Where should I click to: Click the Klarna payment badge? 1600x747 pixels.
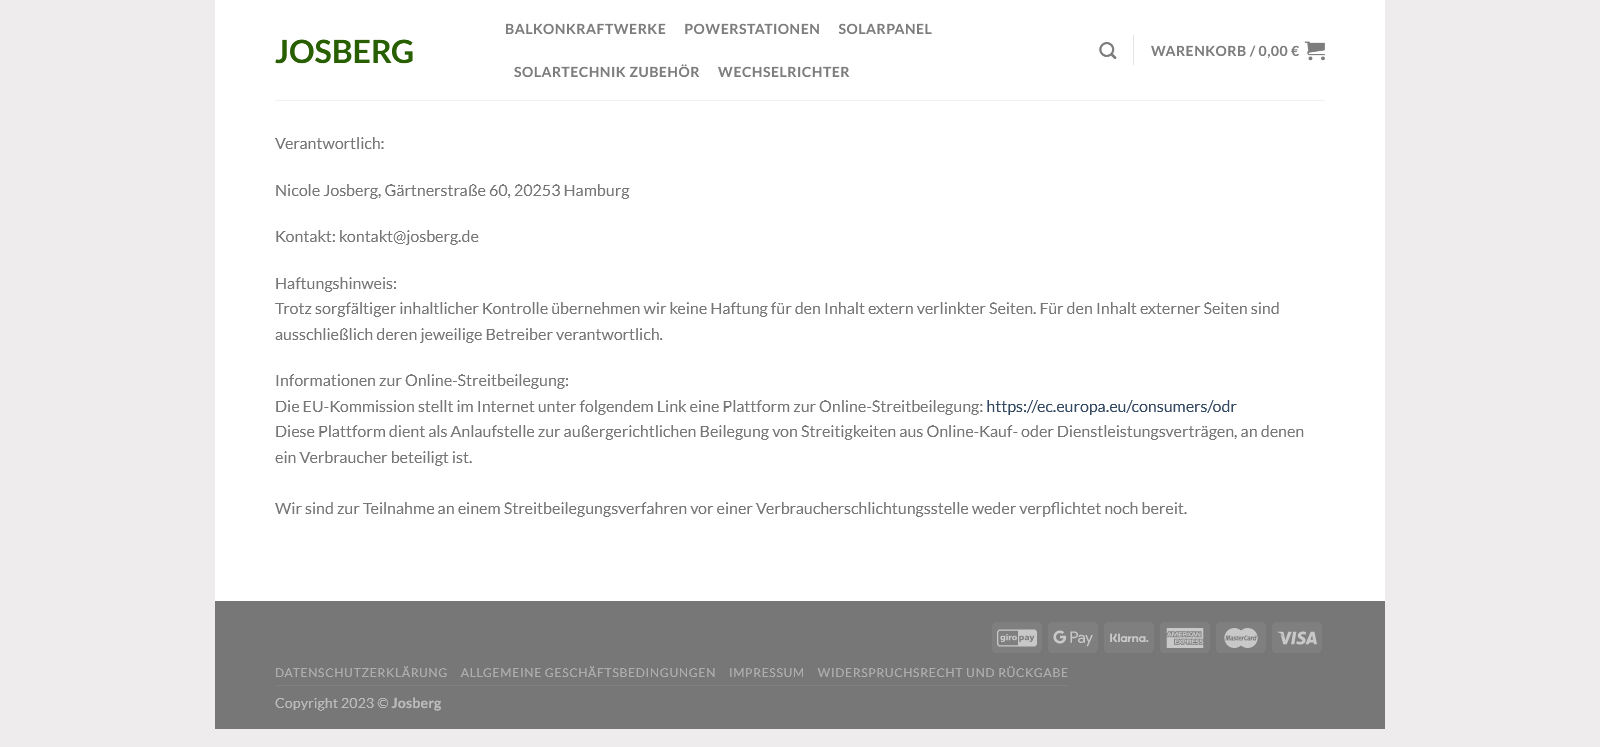click(x=1129, y=638)
